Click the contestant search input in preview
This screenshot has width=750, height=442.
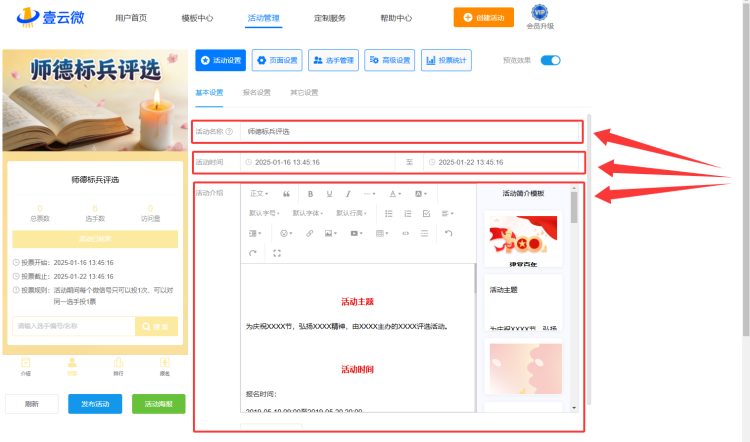(x=74, y=327)
